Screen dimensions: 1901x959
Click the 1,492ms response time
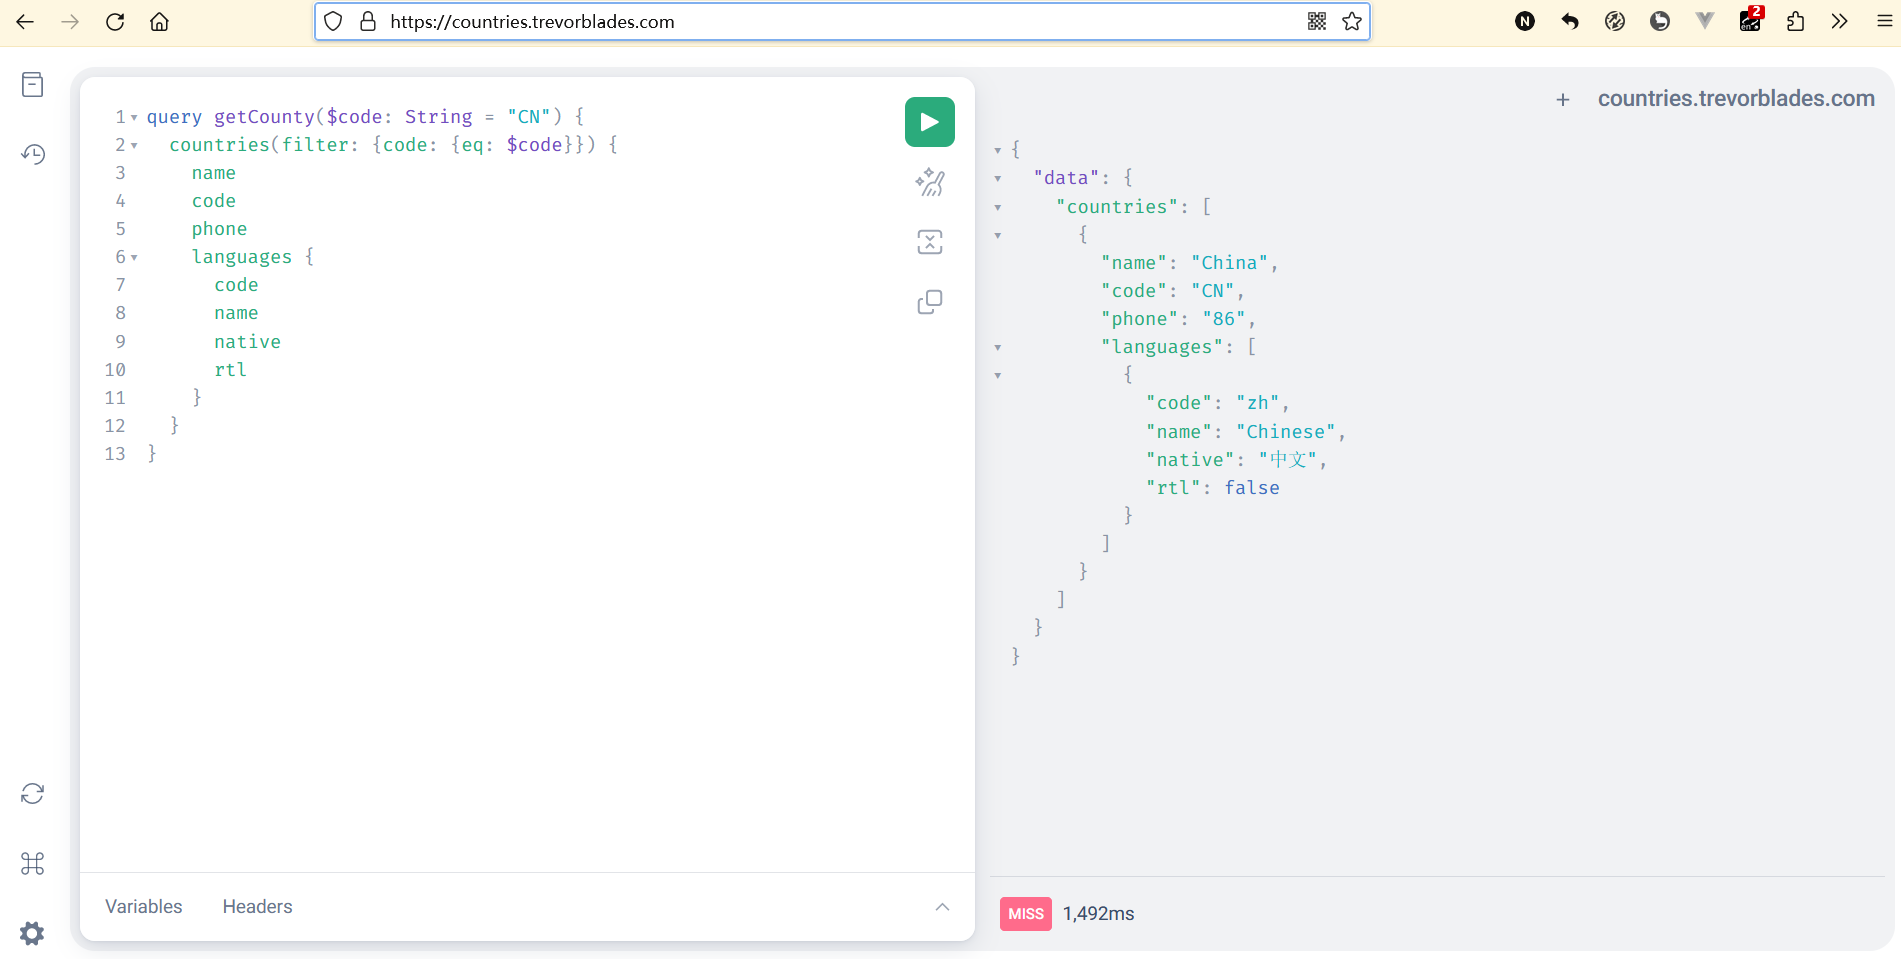[1098, 914]
